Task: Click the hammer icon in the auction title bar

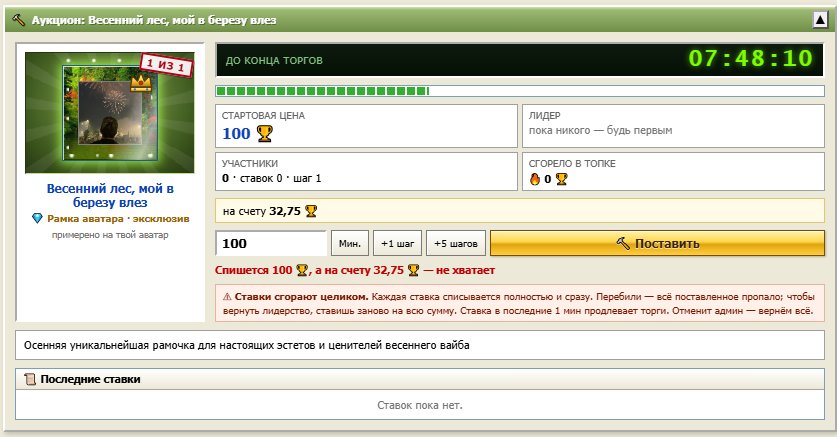Action: [18, 20]
